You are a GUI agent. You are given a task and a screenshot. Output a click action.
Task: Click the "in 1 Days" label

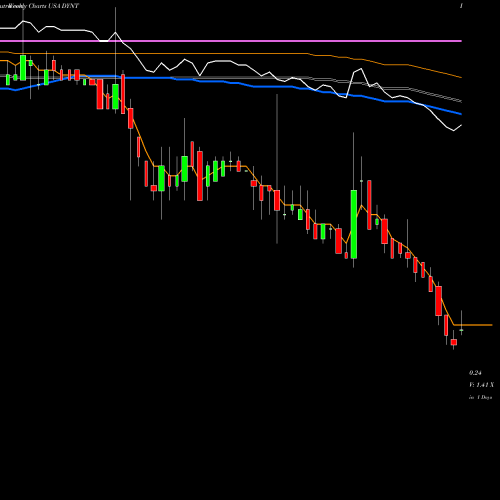click(x=480, y=397)
